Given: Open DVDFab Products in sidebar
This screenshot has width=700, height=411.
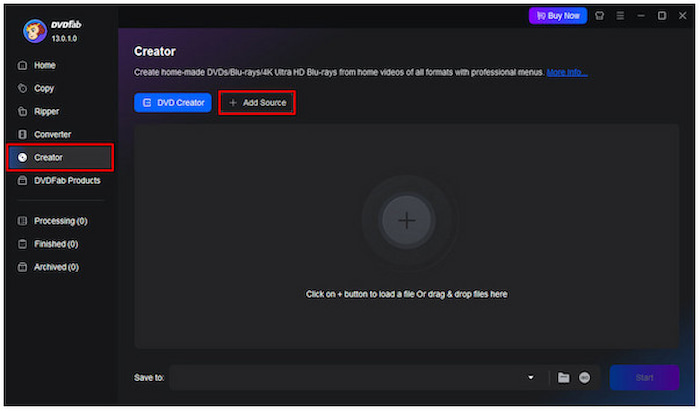Looking at the screenshot, I should pos(66,180).
